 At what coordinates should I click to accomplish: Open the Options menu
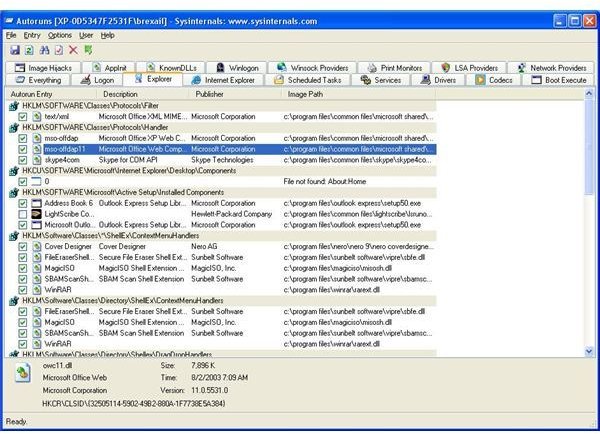(60, 35)
